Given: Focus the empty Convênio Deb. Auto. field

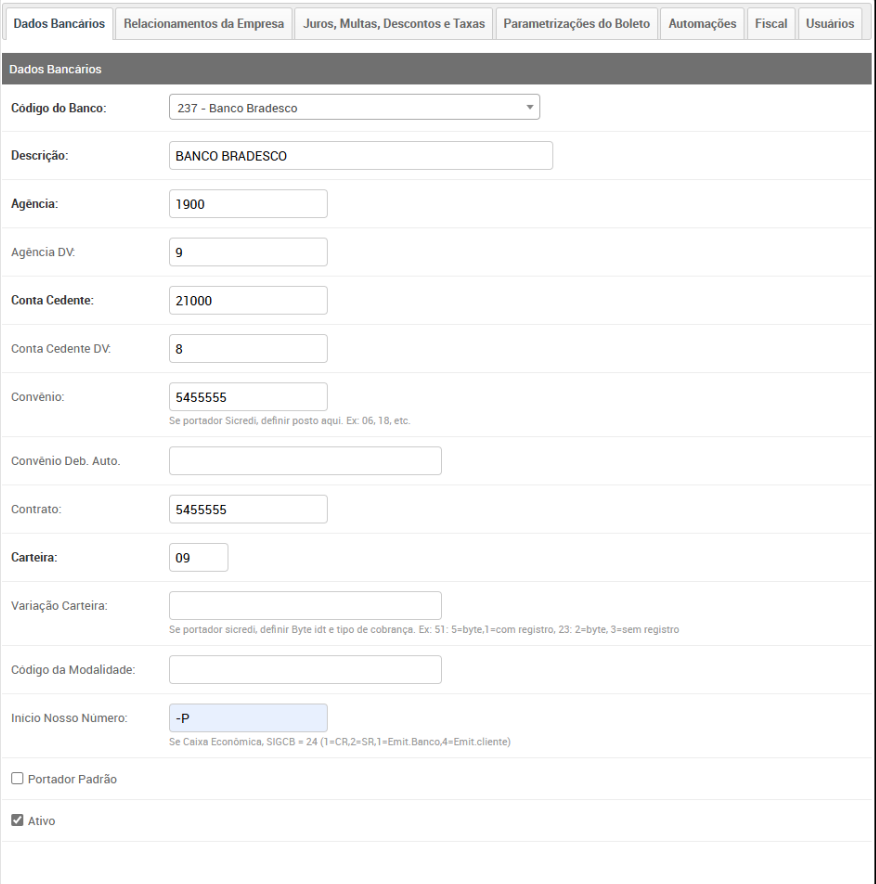Looking at the screenshot, I should tap(305, 461).
